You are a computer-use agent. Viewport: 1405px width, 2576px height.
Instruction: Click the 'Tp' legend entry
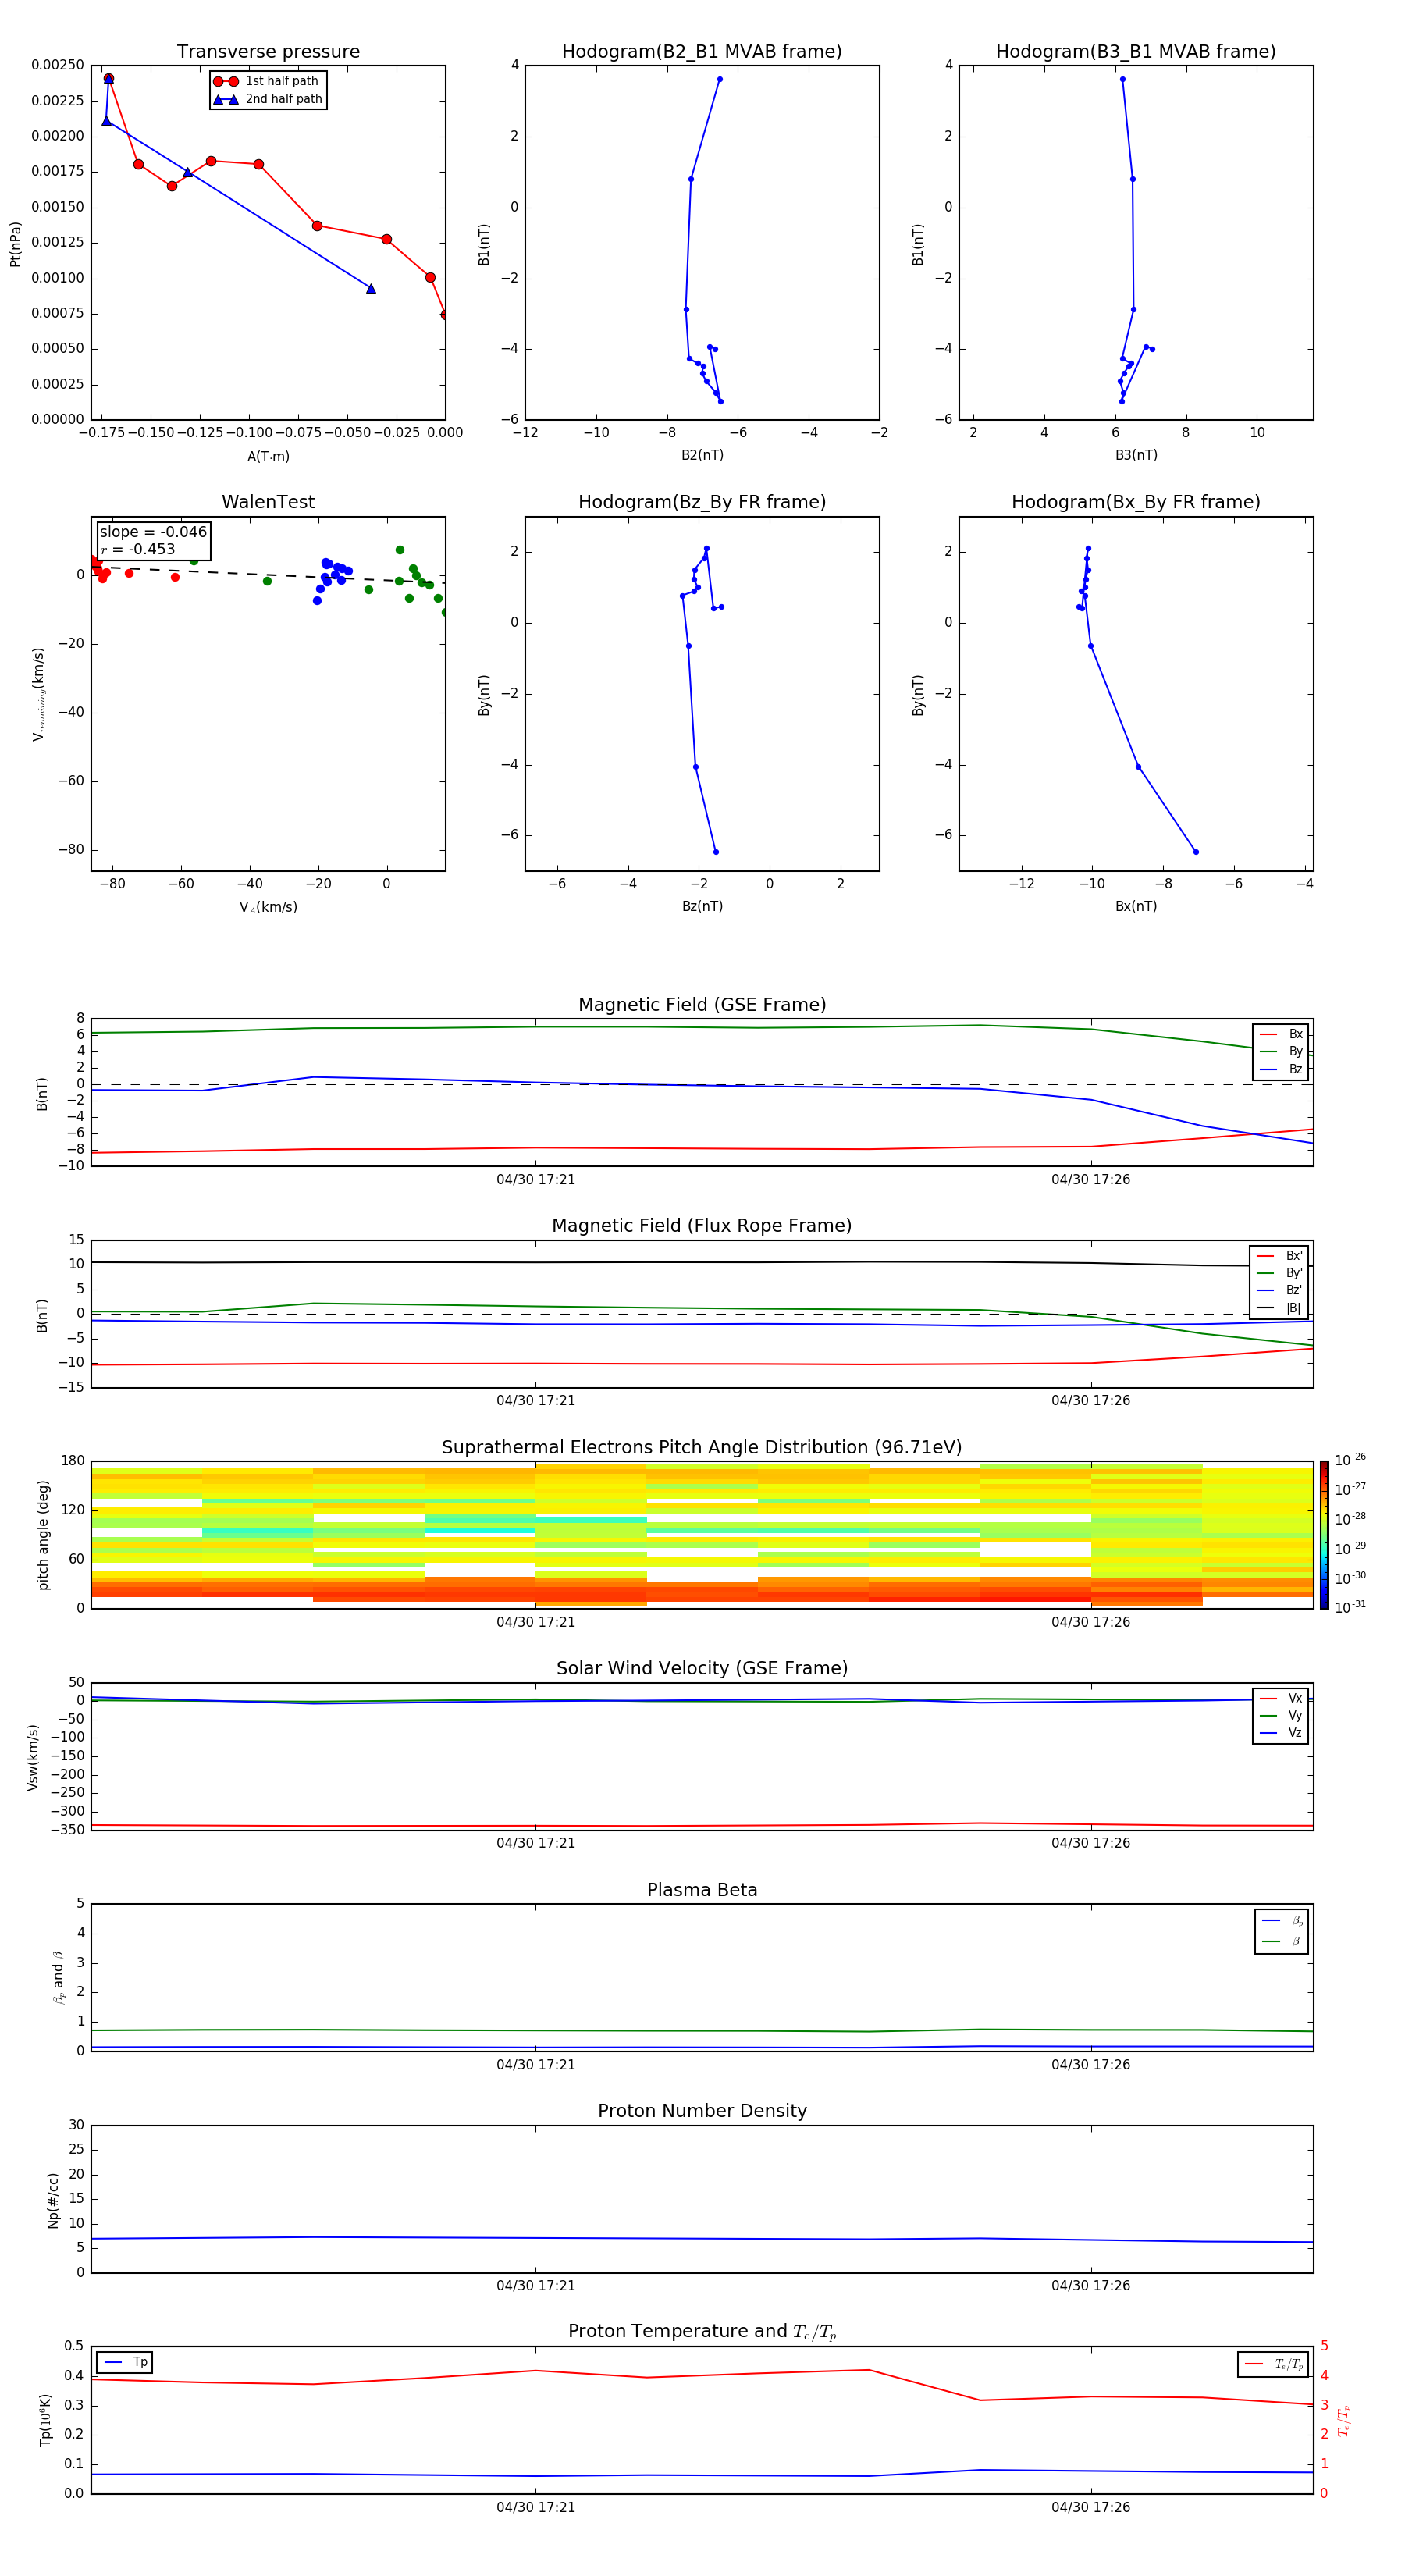(x=124, y=2362)
